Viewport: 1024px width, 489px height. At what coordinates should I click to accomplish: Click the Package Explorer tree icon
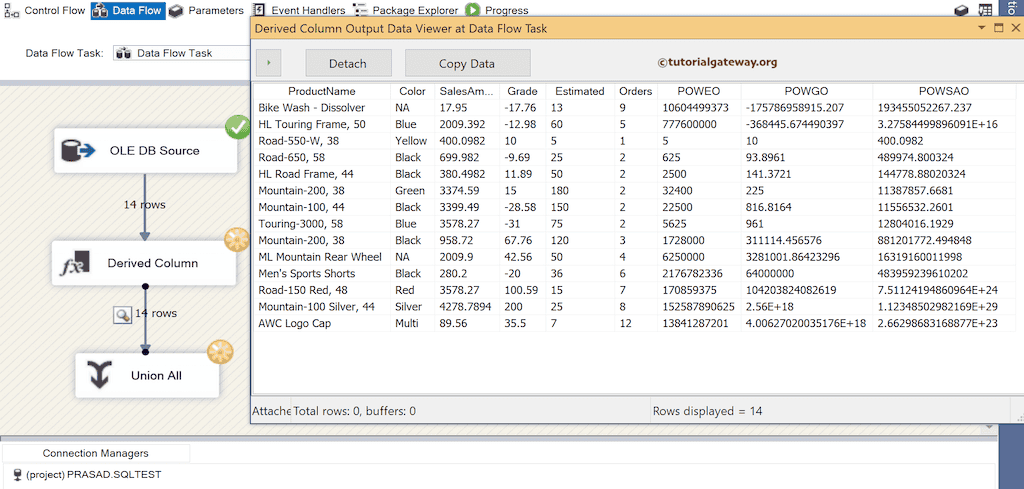359,10
